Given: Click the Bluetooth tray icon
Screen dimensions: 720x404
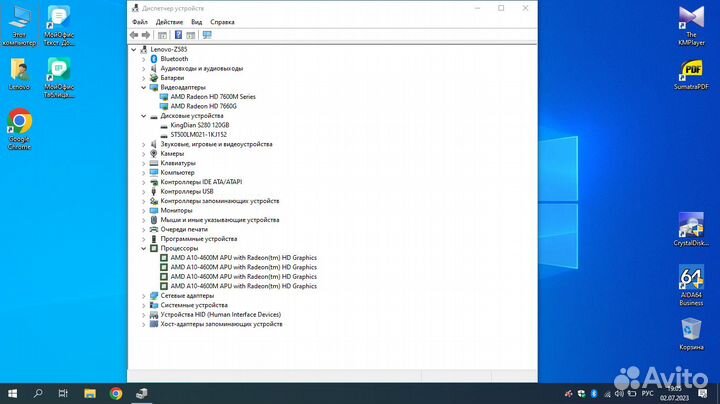Looking at the screenshot, I should 594,394.
